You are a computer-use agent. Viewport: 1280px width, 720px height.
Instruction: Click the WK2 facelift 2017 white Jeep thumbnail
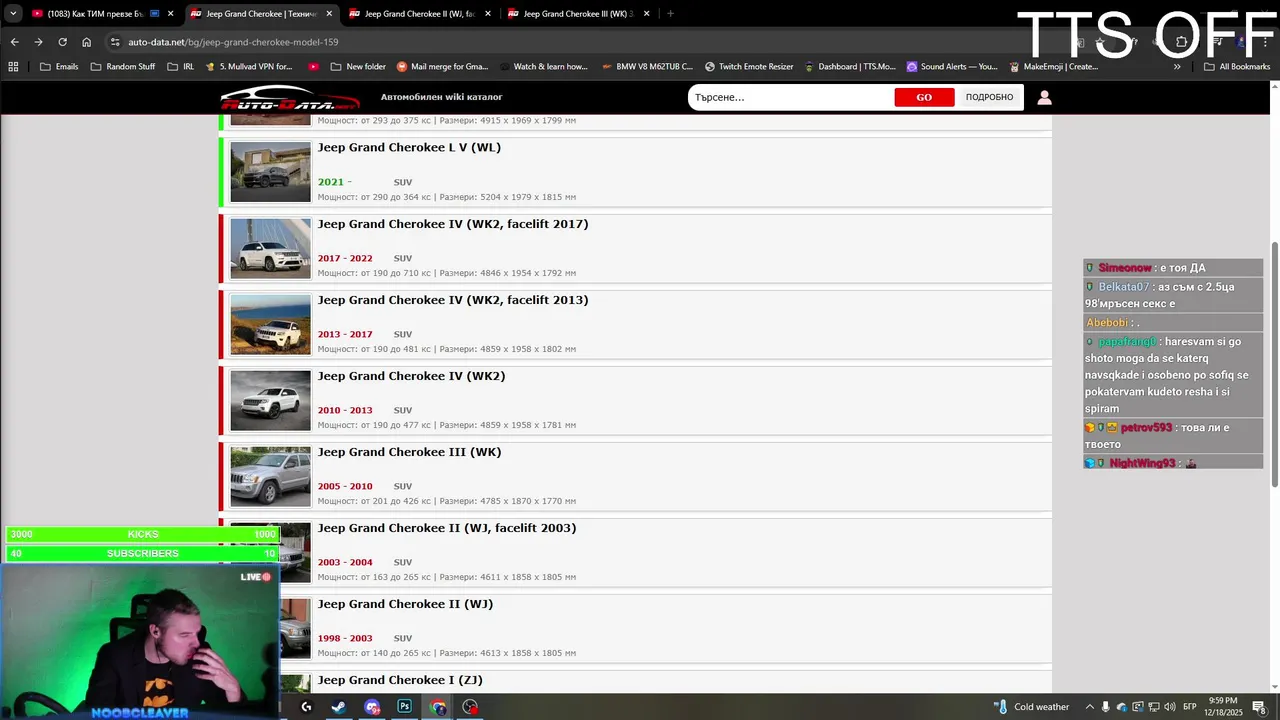tap(270, 248)
